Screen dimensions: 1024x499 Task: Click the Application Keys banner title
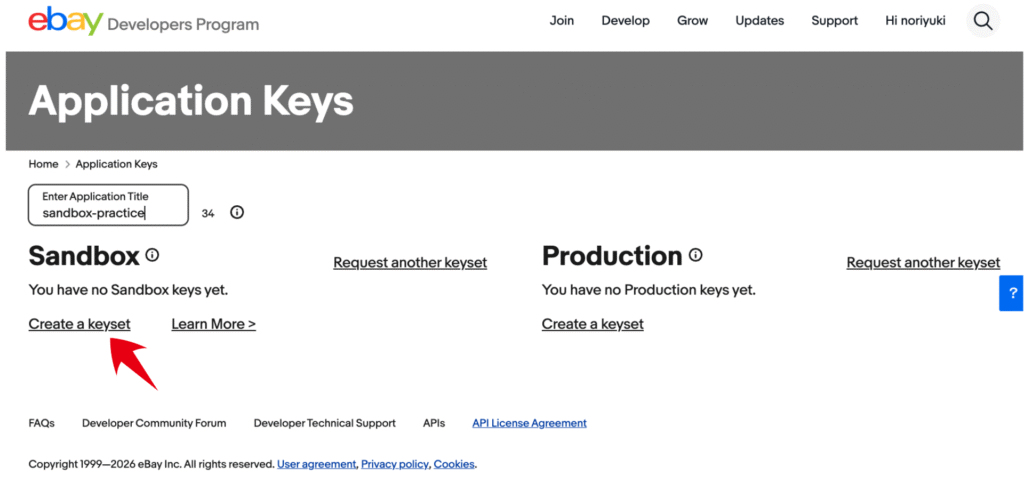point(191,101)
